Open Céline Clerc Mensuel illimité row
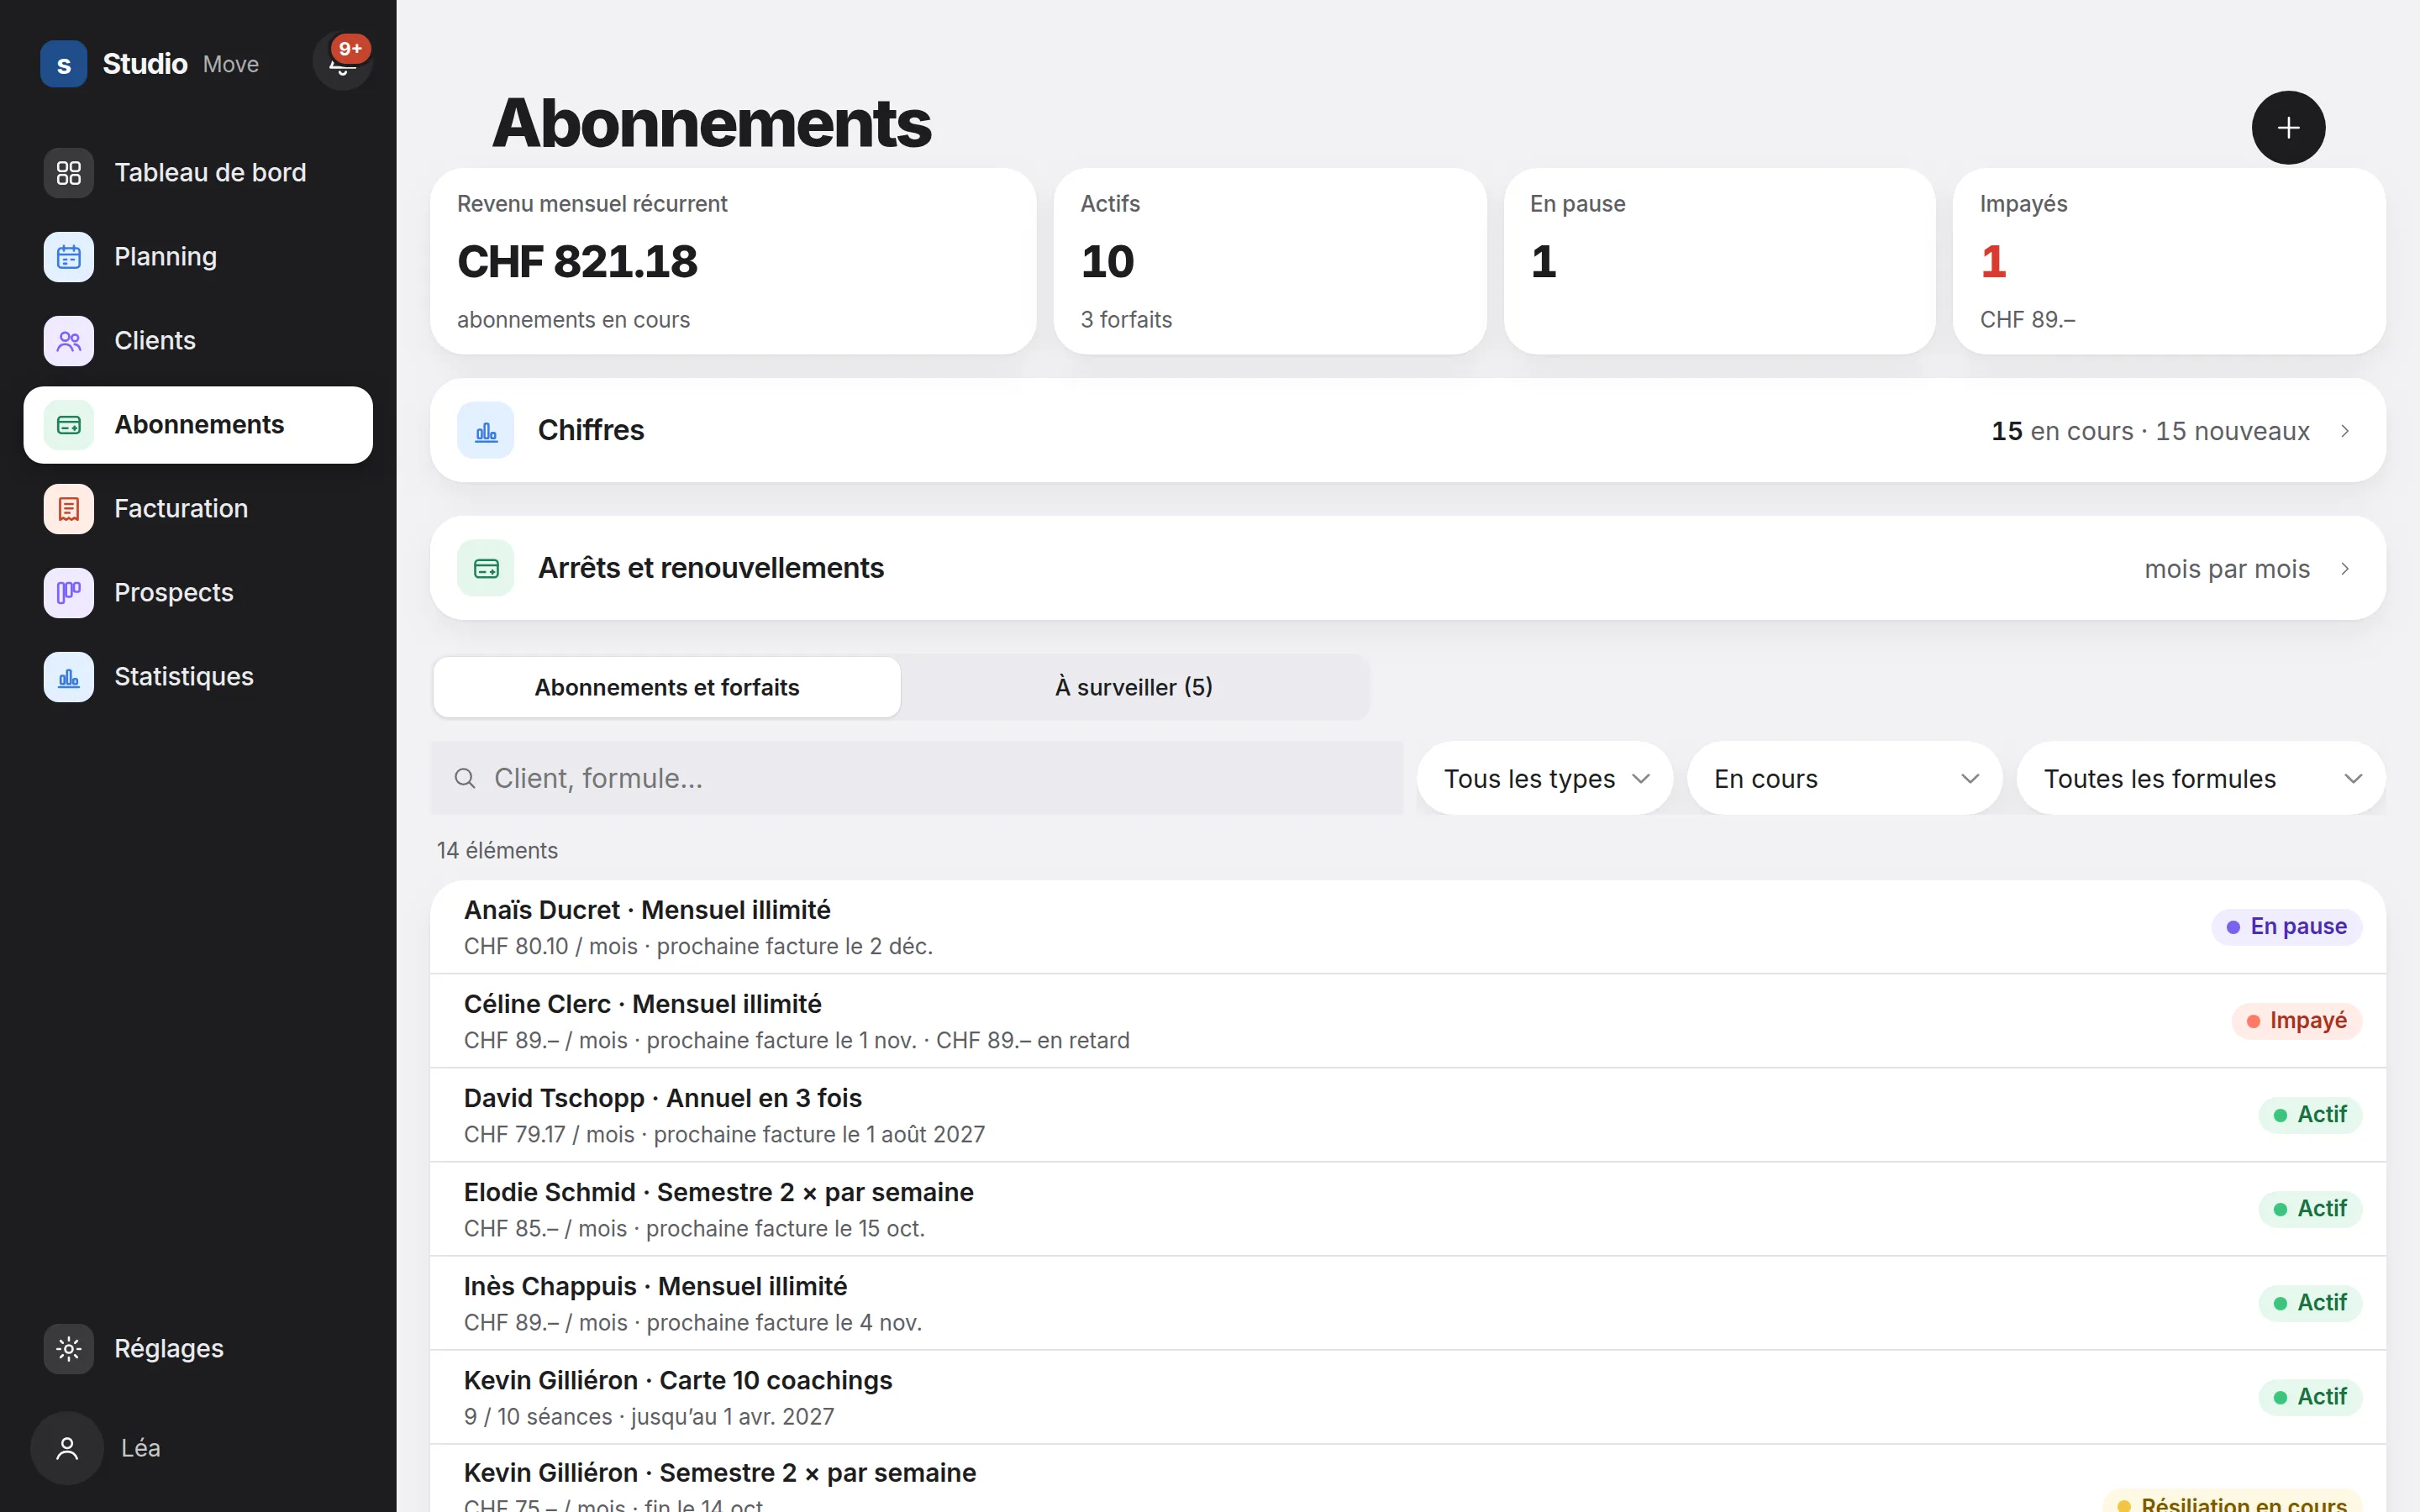 [1408, 1021]
